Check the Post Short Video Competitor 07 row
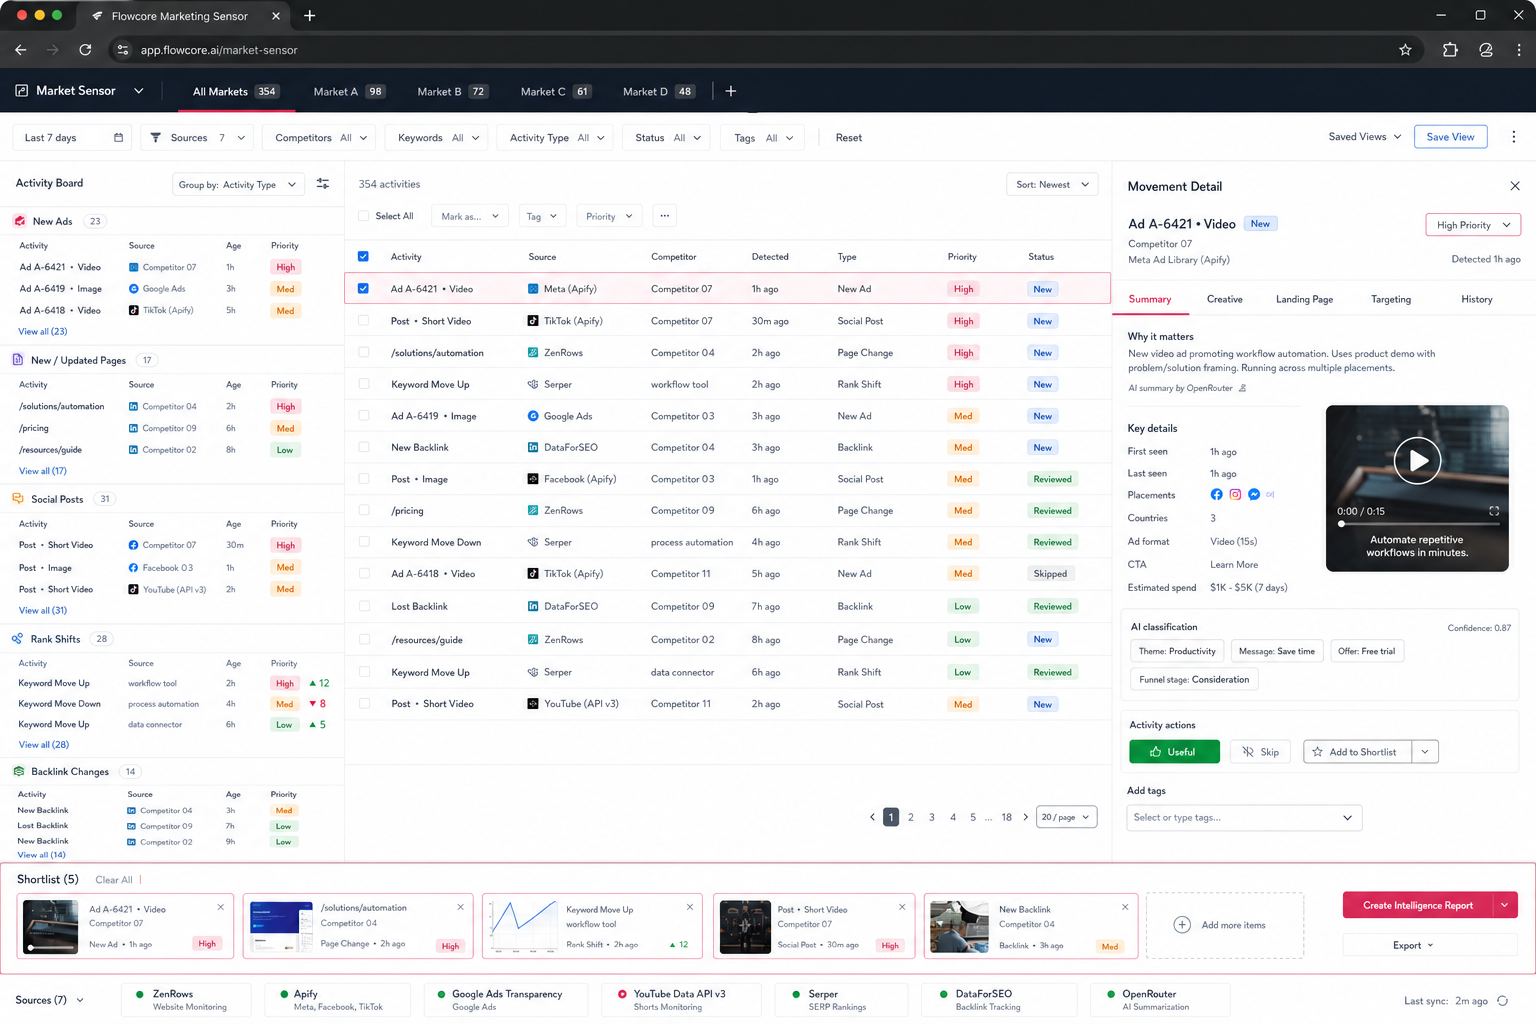 [x=363, y=321]
